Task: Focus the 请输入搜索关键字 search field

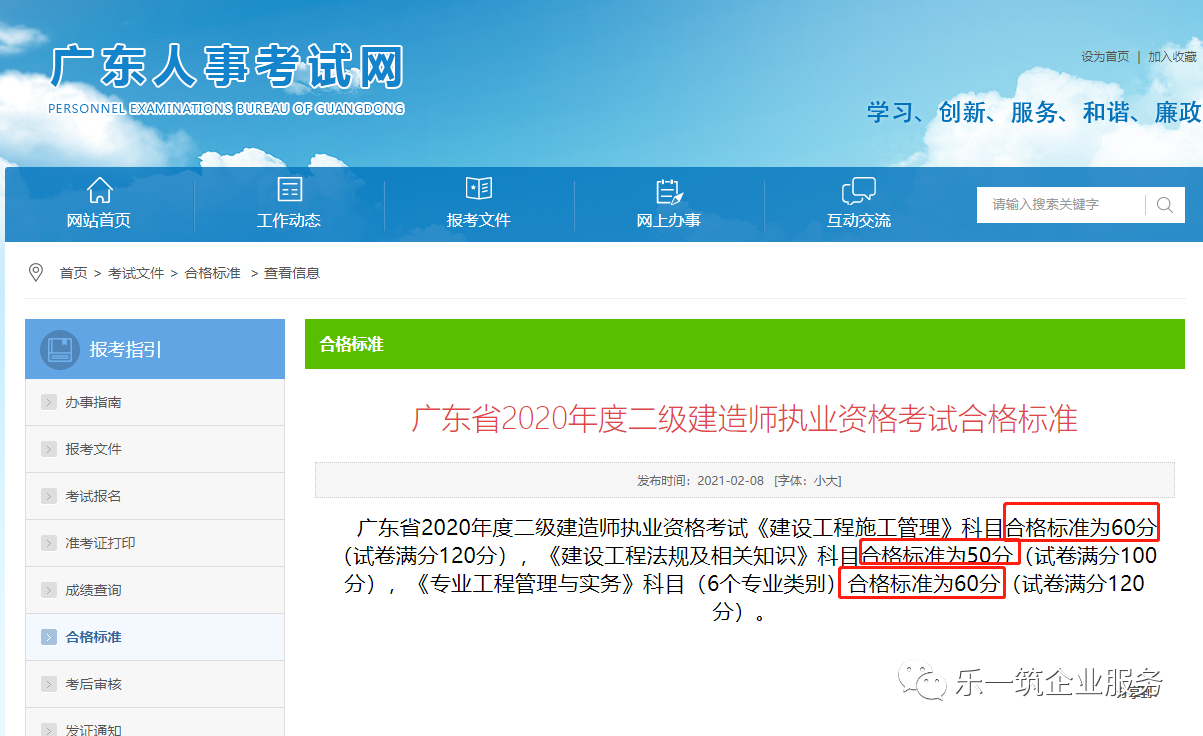Action: click(1060, 205)
